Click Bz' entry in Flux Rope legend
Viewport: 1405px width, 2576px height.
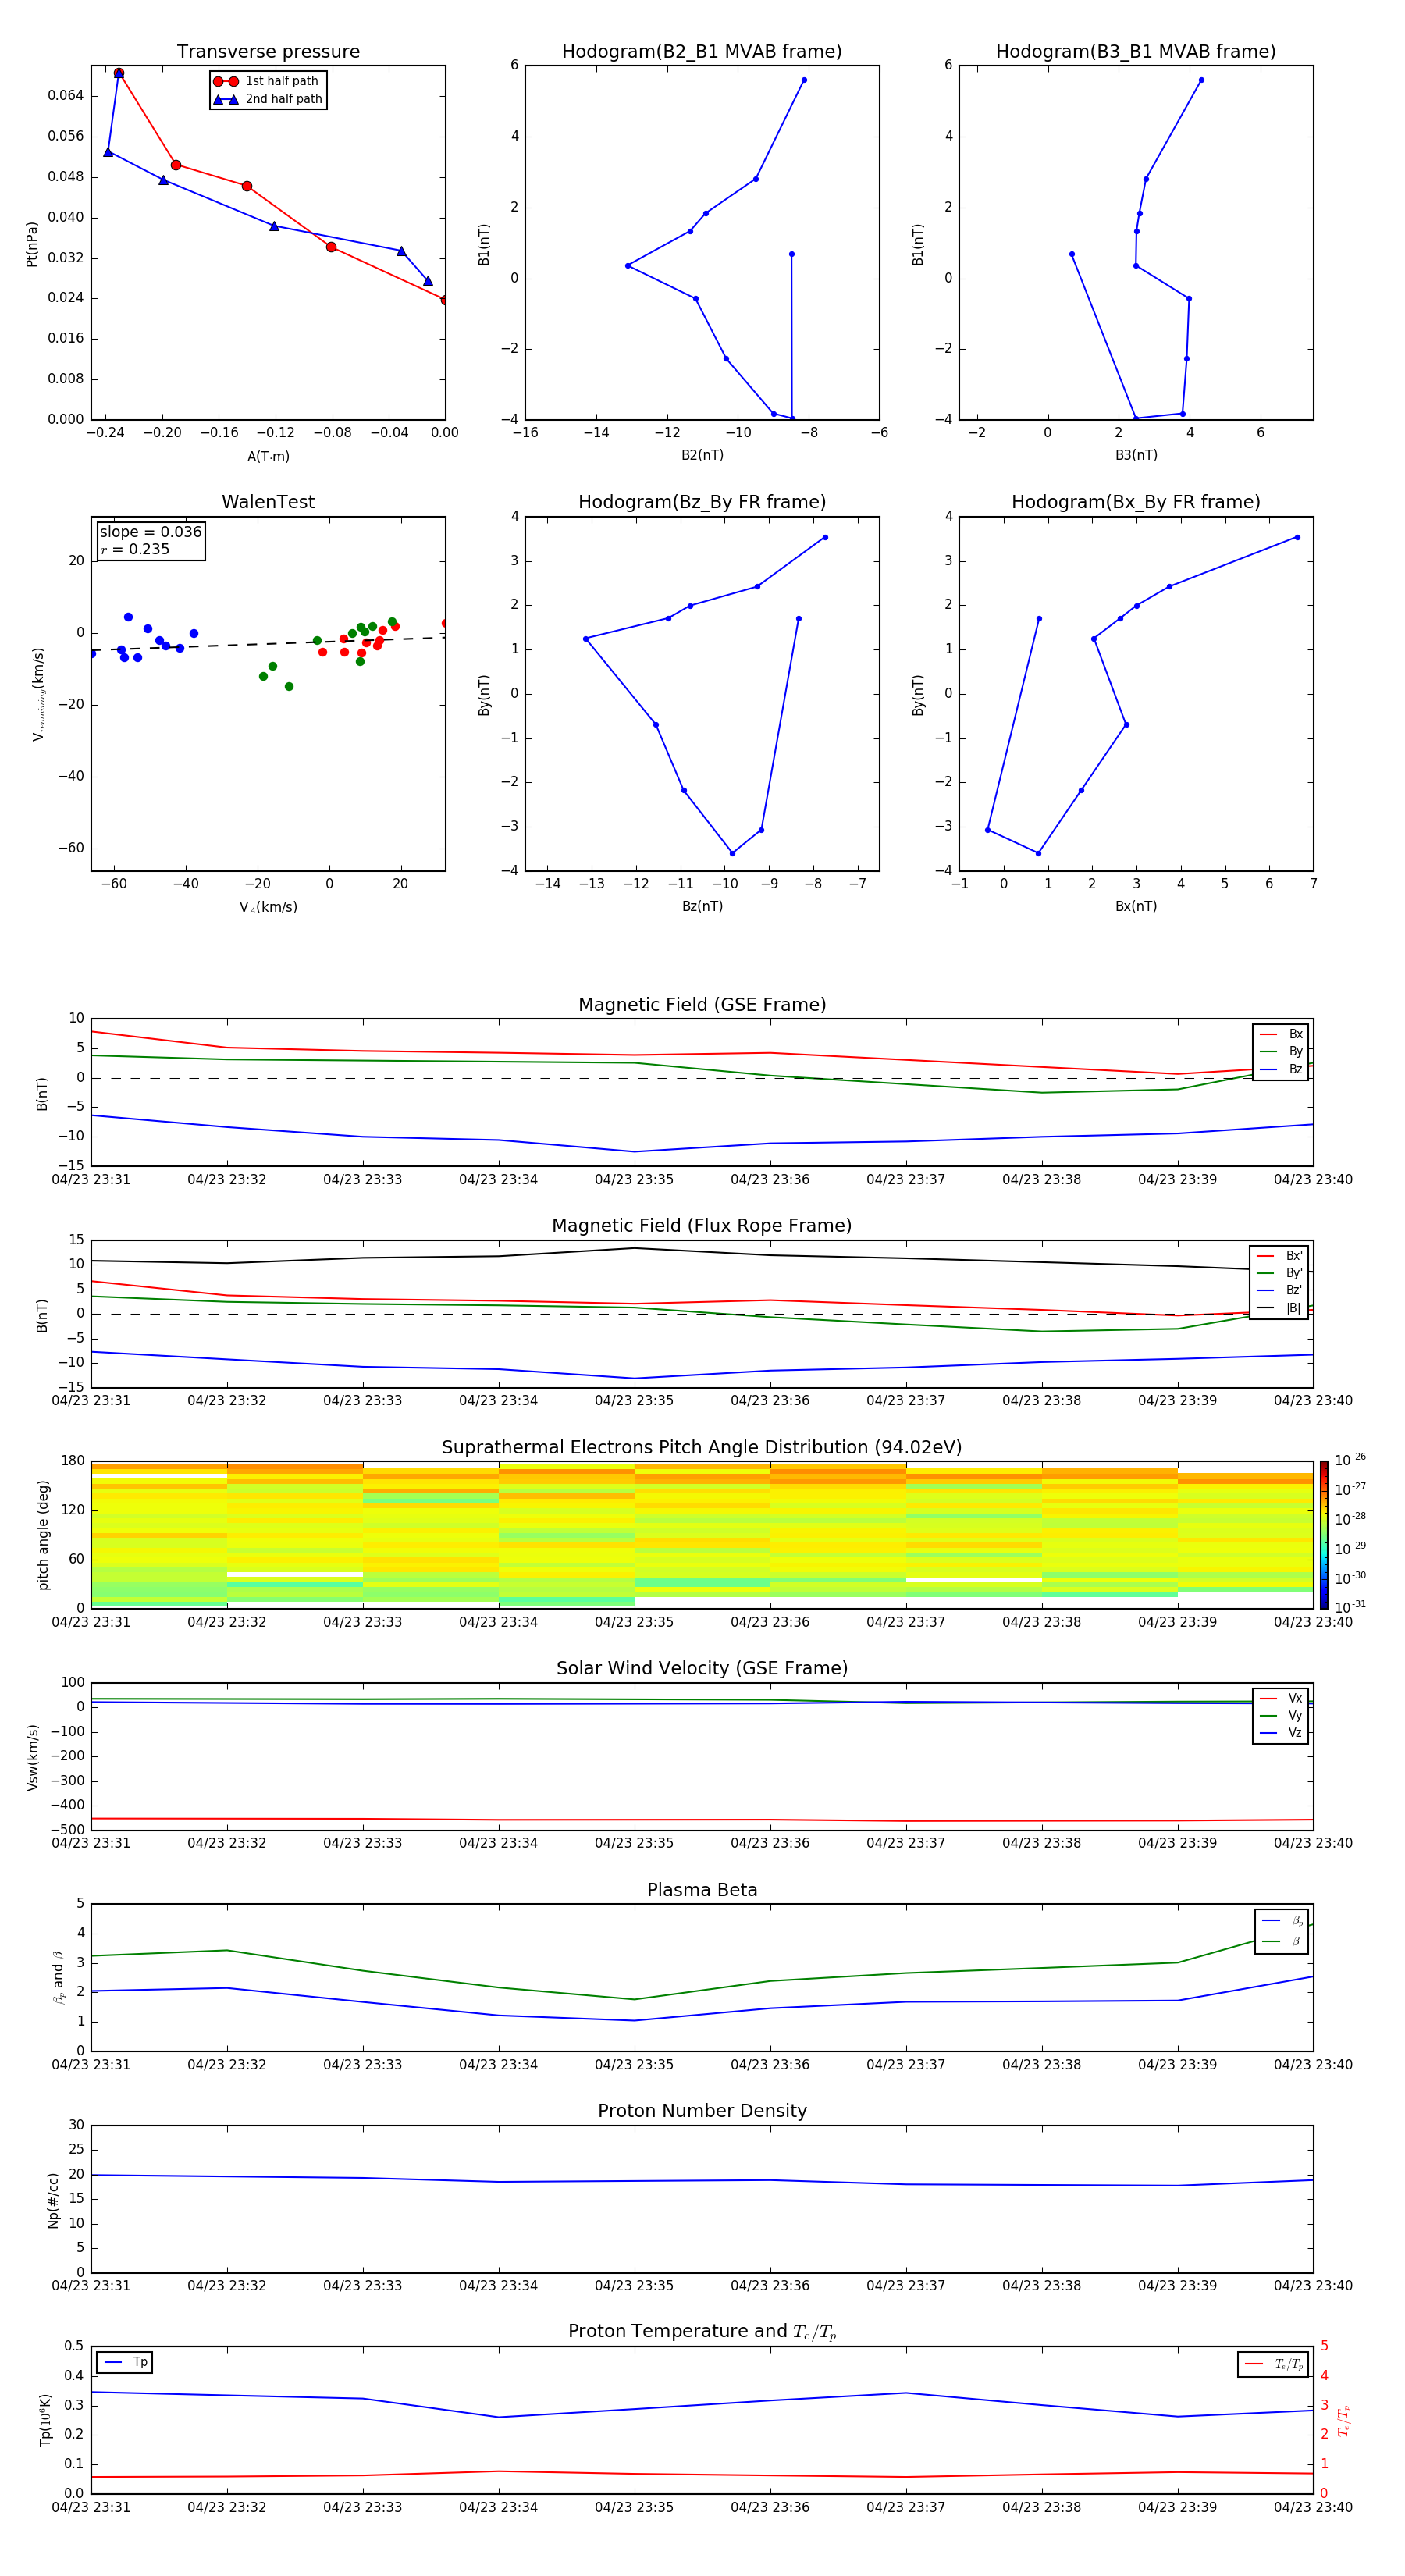point(1279,1291)
